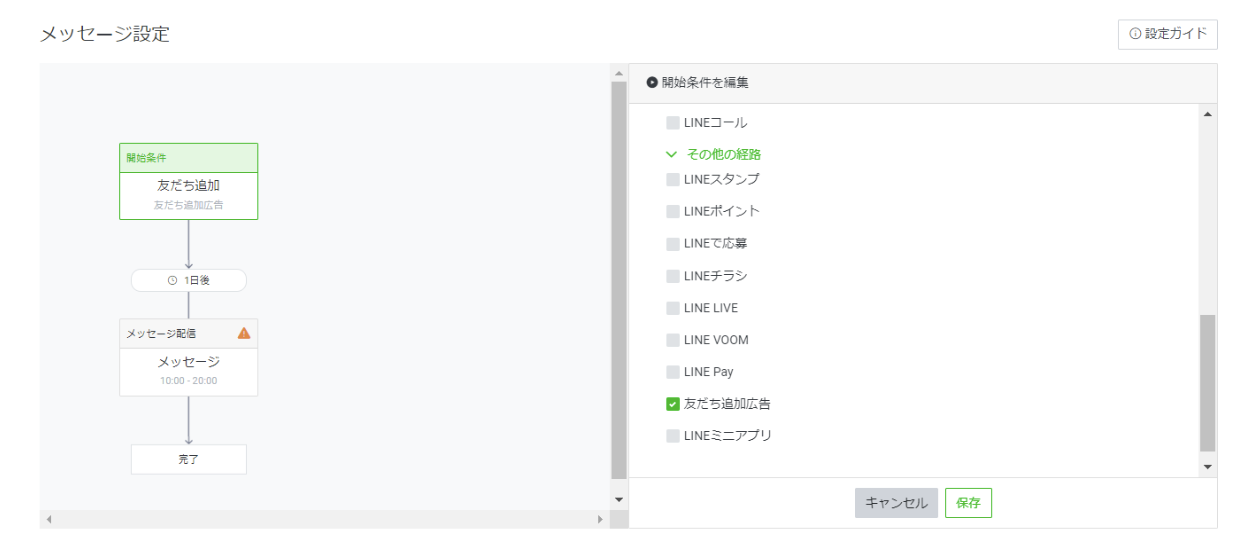Select the 開始条件 友だち追加 node

[x=188, y=192]
